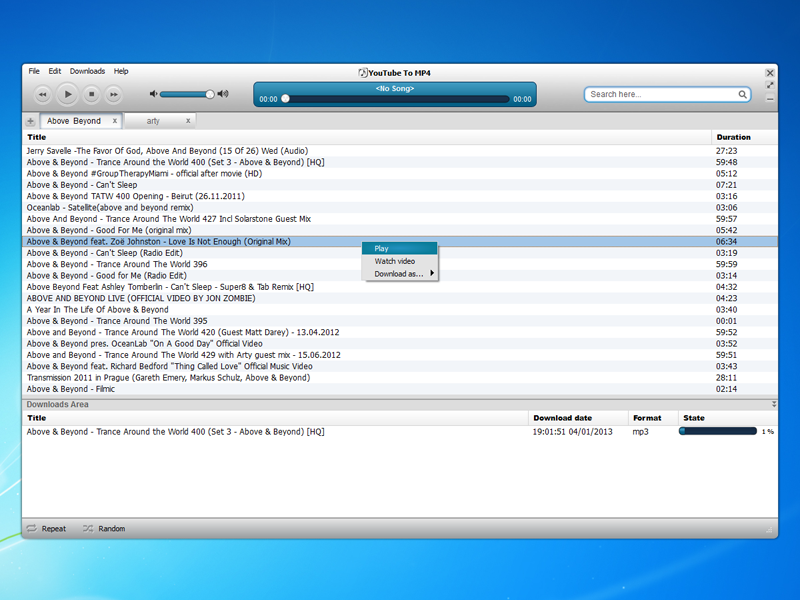Select 'Can't Sleep (Radio Edit)' row
This screenshot has width=800, height=600.
(x=400, y=253)
